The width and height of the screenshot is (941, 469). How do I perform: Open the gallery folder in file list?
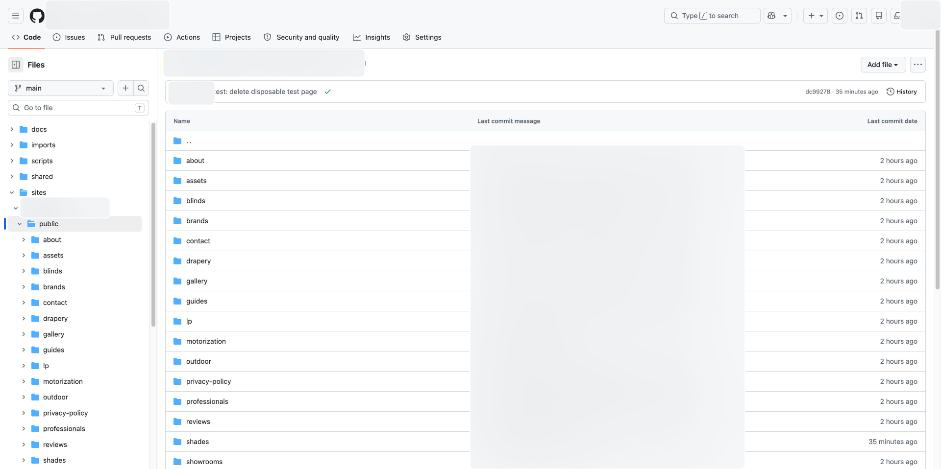click(x=197, y=281)
